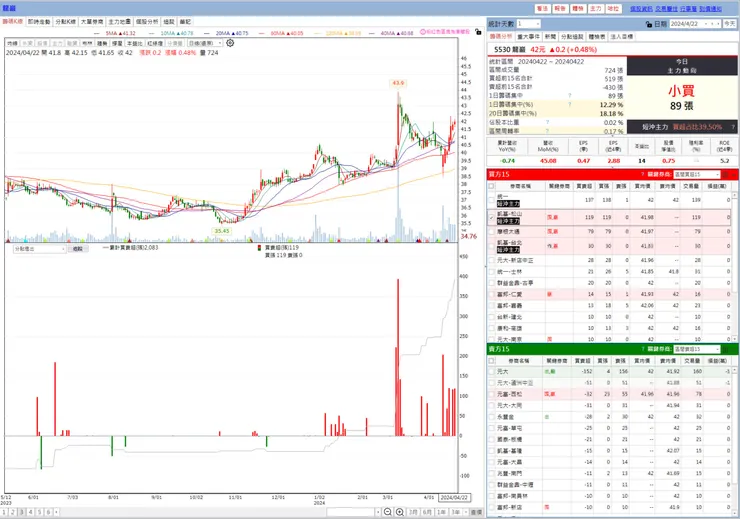This screenshot has width=740, height=519.
Task: Switch to the 即時走勢 tab
Action: [x=39, y=22]
